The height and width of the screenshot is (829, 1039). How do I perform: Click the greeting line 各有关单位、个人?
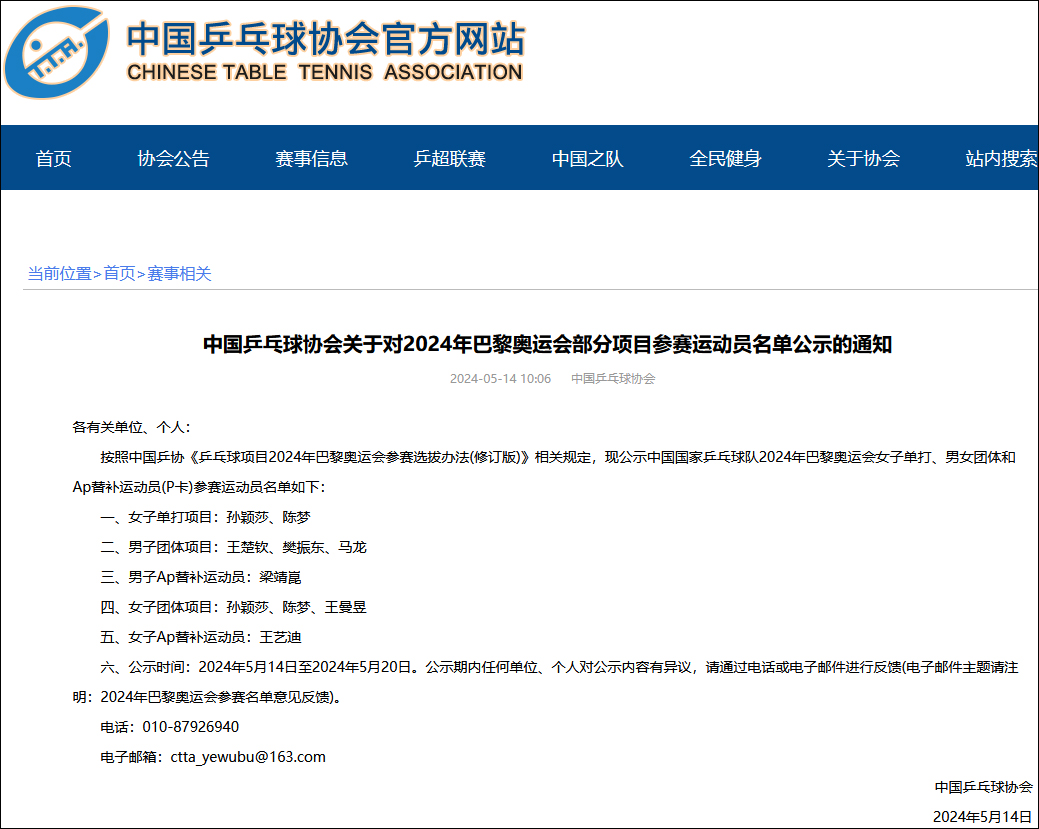131,427
